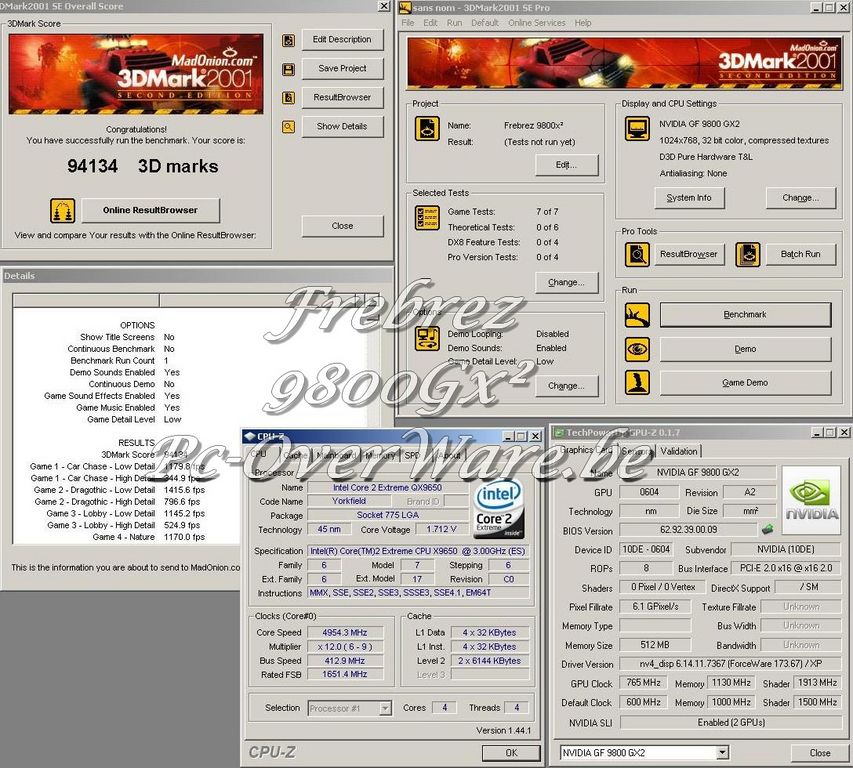
Task: Click the Batch Run icon
Action: 747,254
